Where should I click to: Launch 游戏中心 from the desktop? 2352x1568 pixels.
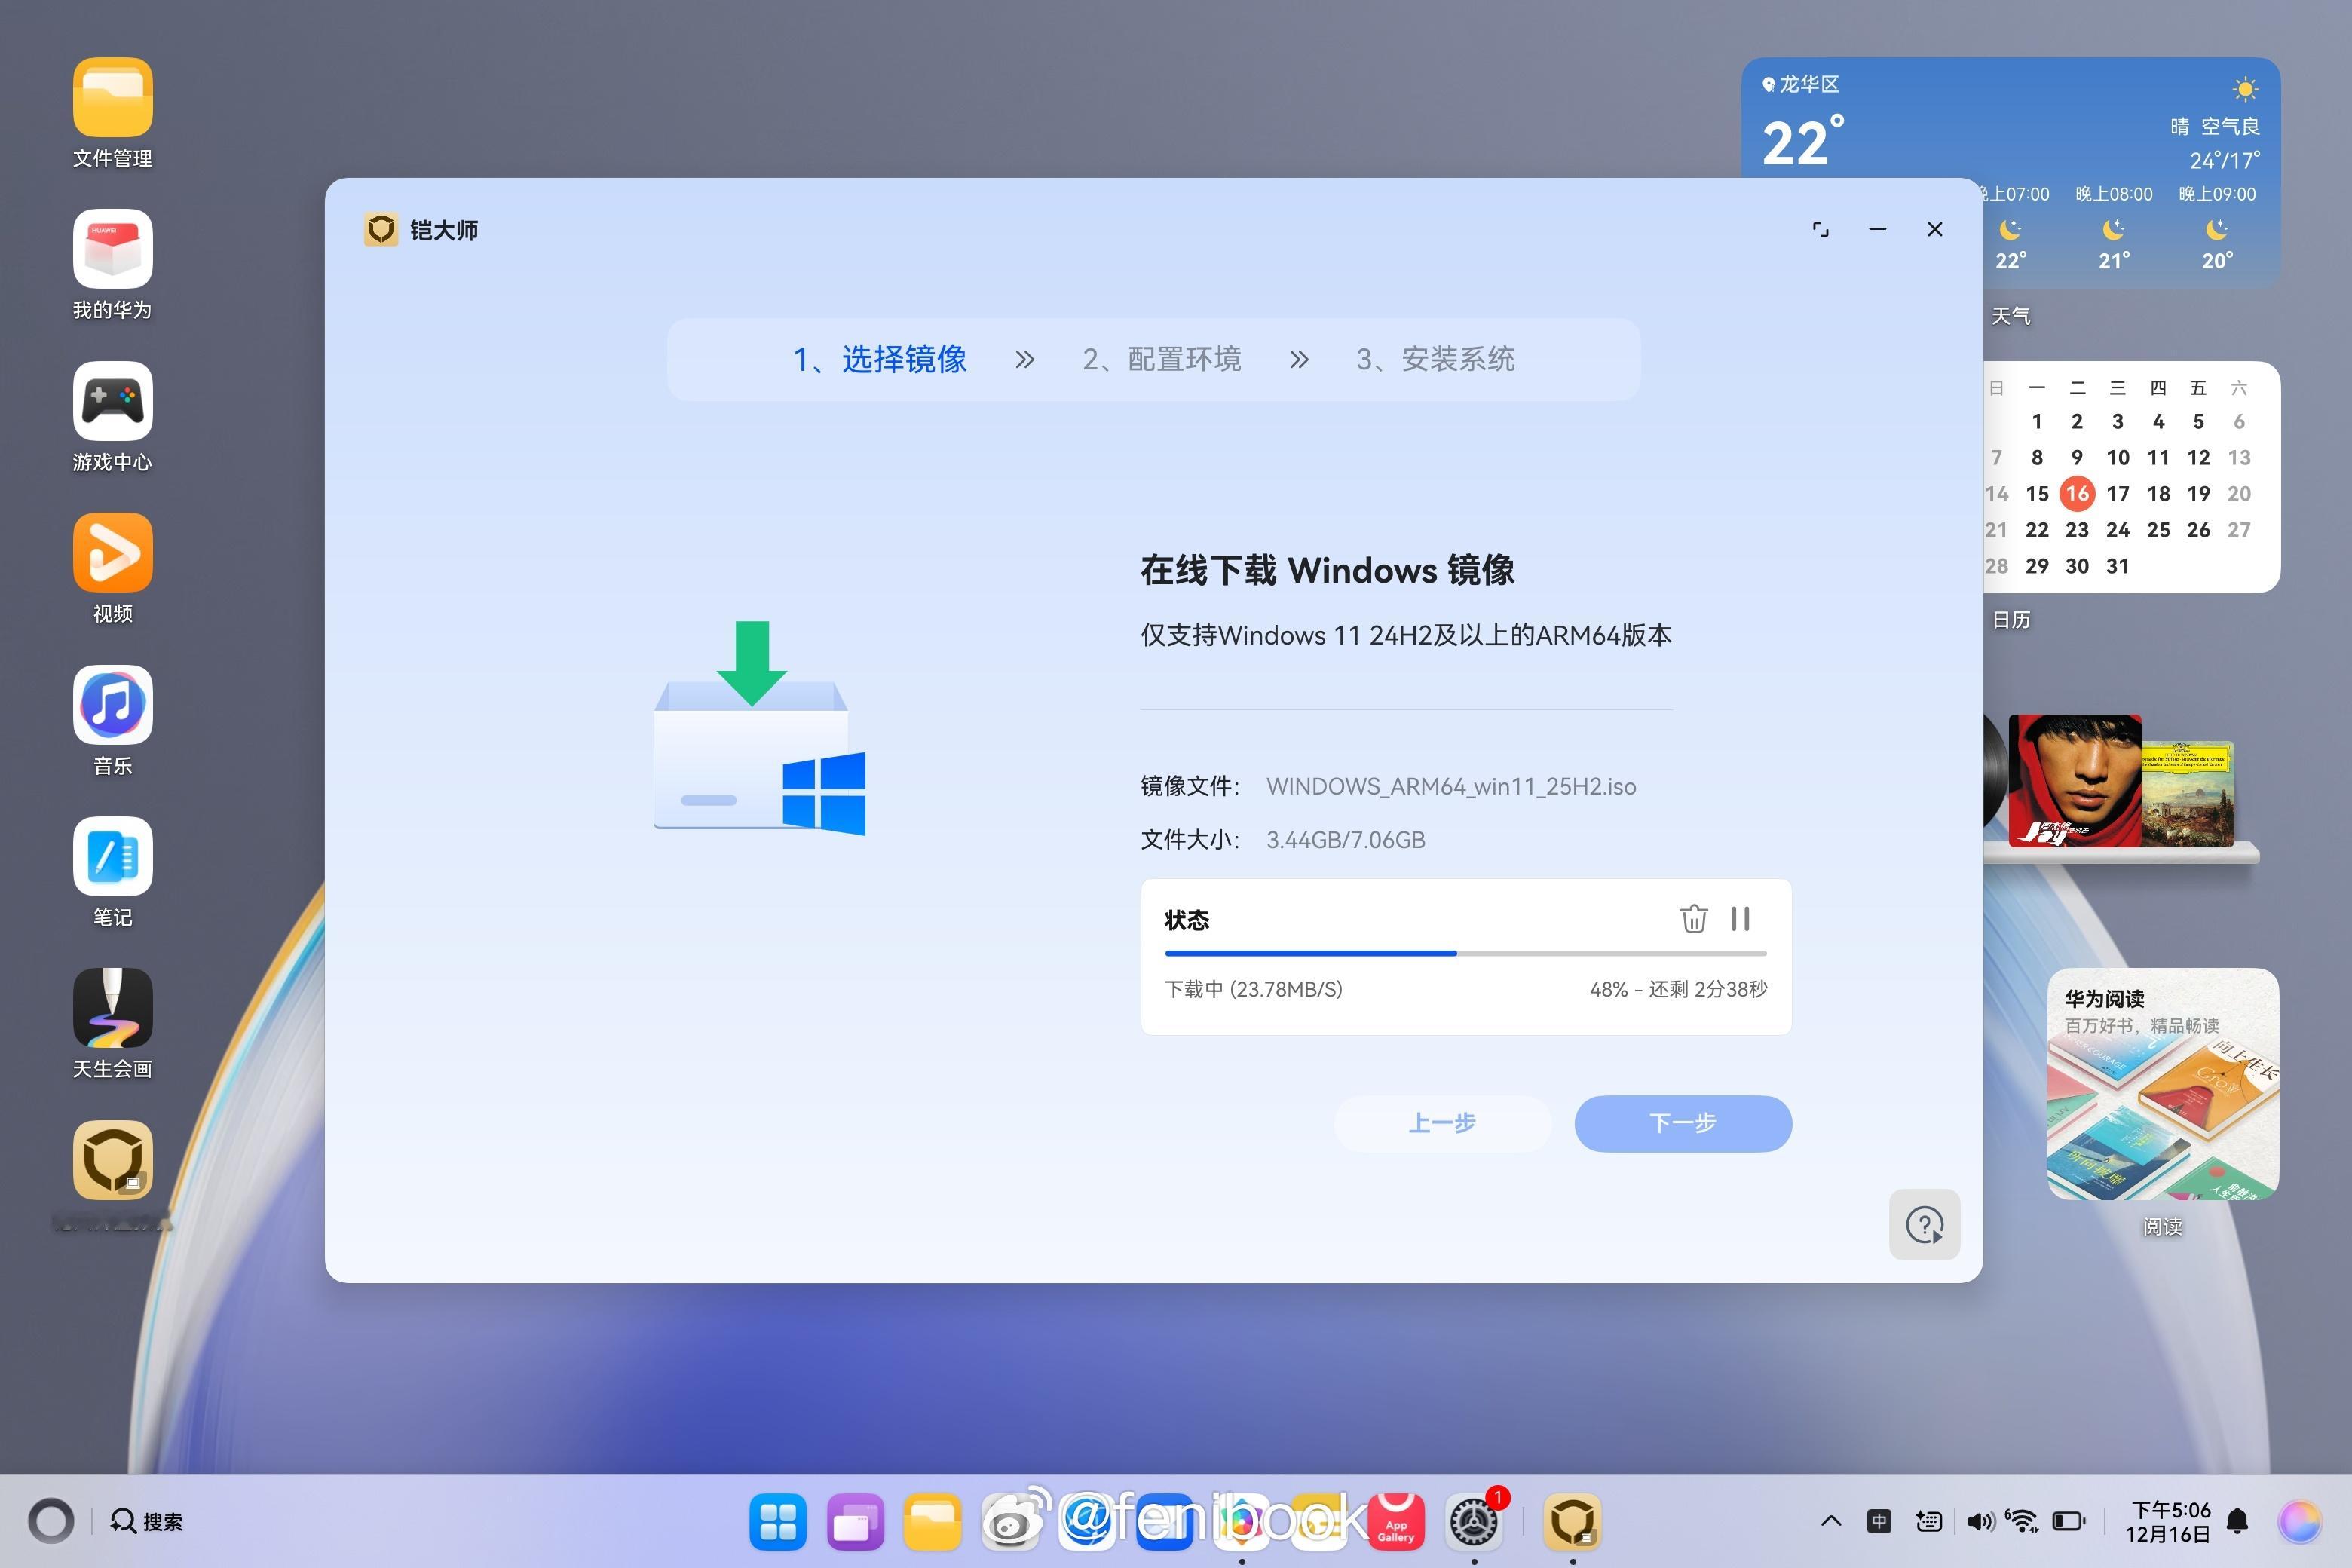tap(112, 401)
